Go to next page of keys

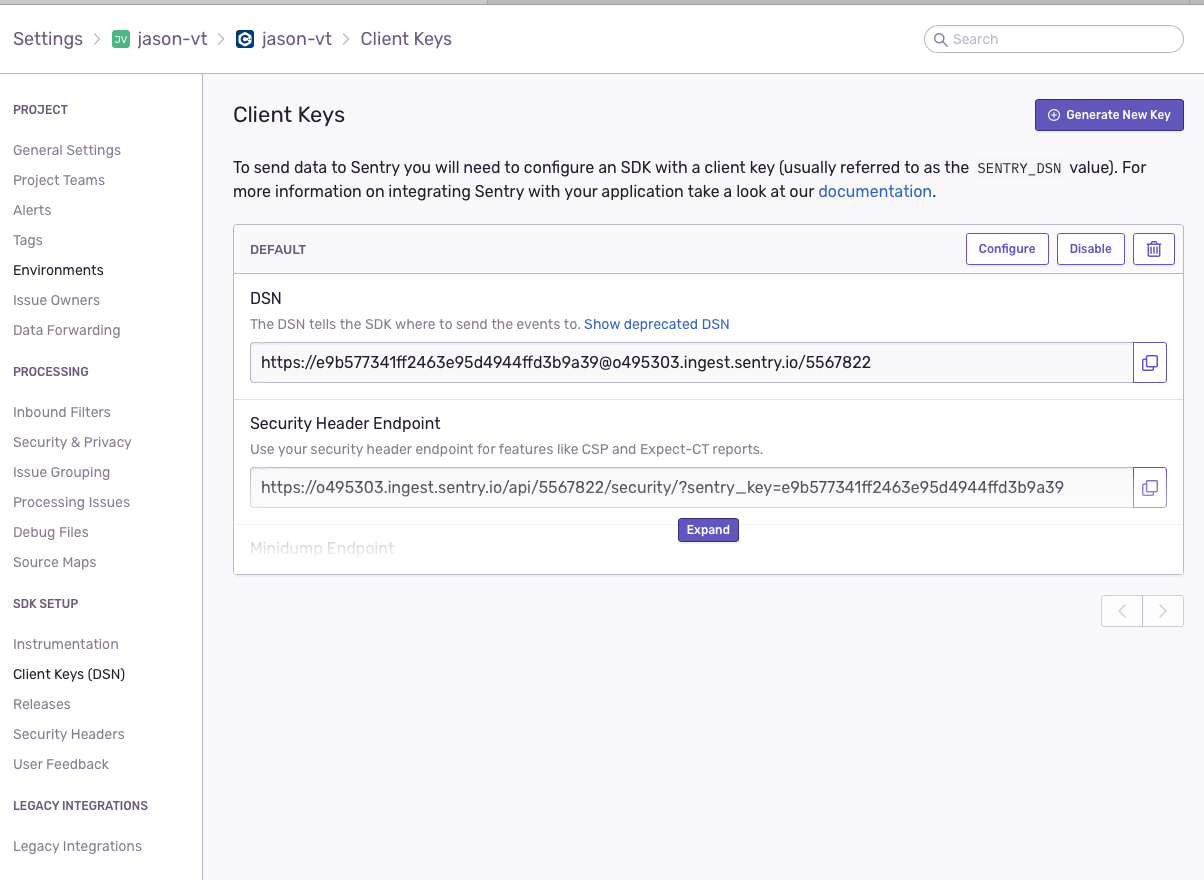(x=1163, y=611)
